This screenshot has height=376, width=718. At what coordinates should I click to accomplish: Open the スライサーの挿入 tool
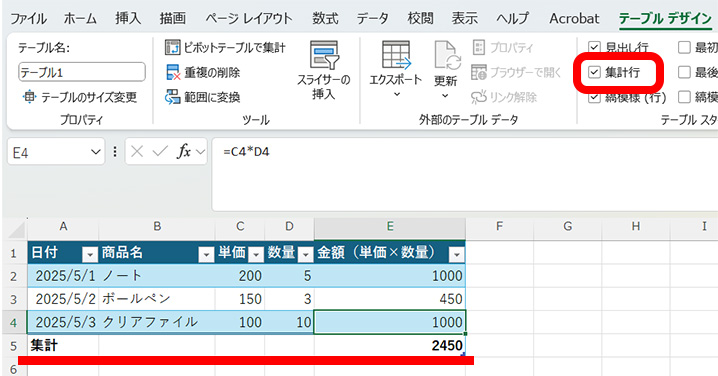coord(324,71)
